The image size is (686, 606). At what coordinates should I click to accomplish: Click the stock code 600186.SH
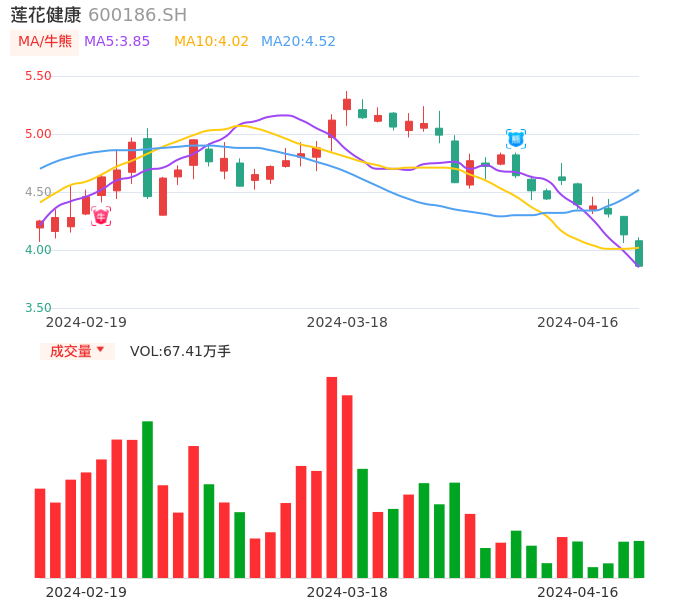[x=138, y=15]
